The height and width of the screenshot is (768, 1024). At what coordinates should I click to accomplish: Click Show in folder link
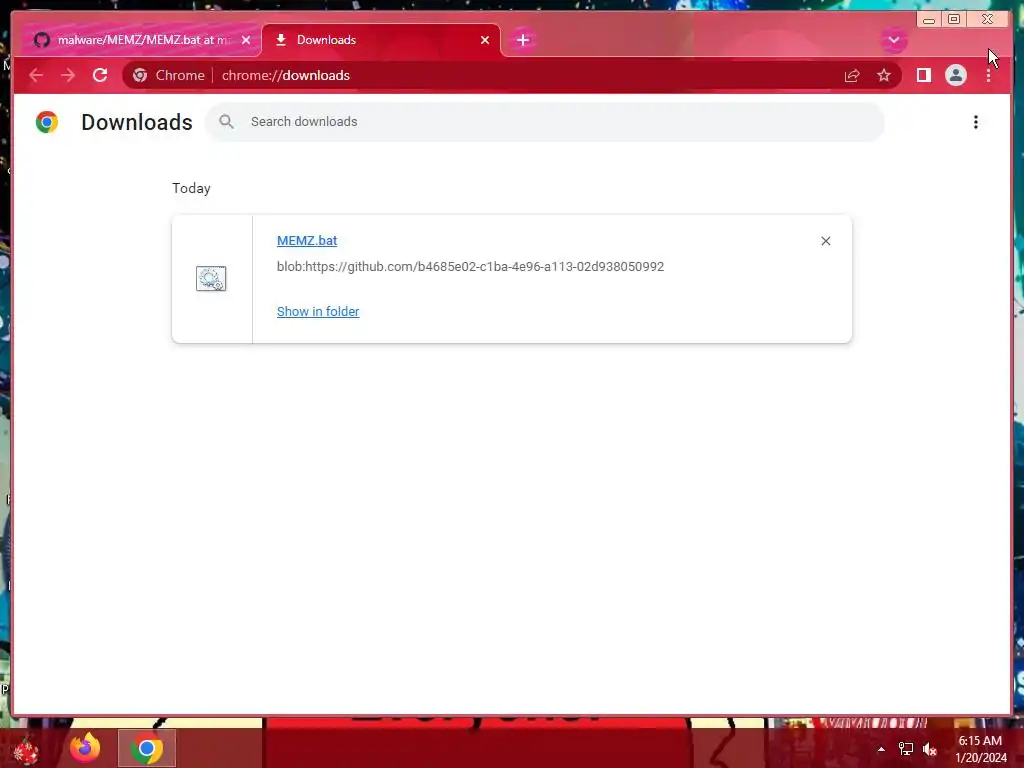318,312
